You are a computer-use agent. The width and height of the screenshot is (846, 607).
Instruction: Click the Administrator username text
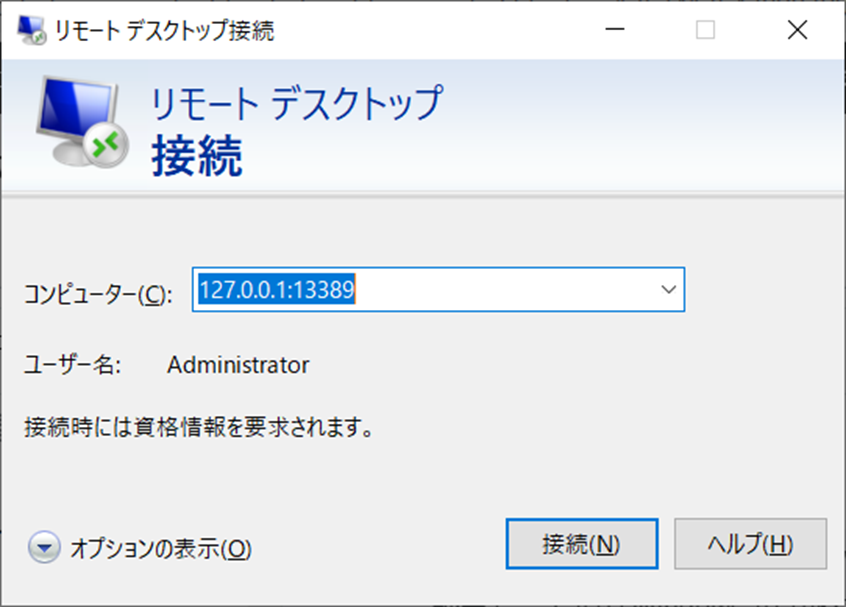tap(238, 365)
